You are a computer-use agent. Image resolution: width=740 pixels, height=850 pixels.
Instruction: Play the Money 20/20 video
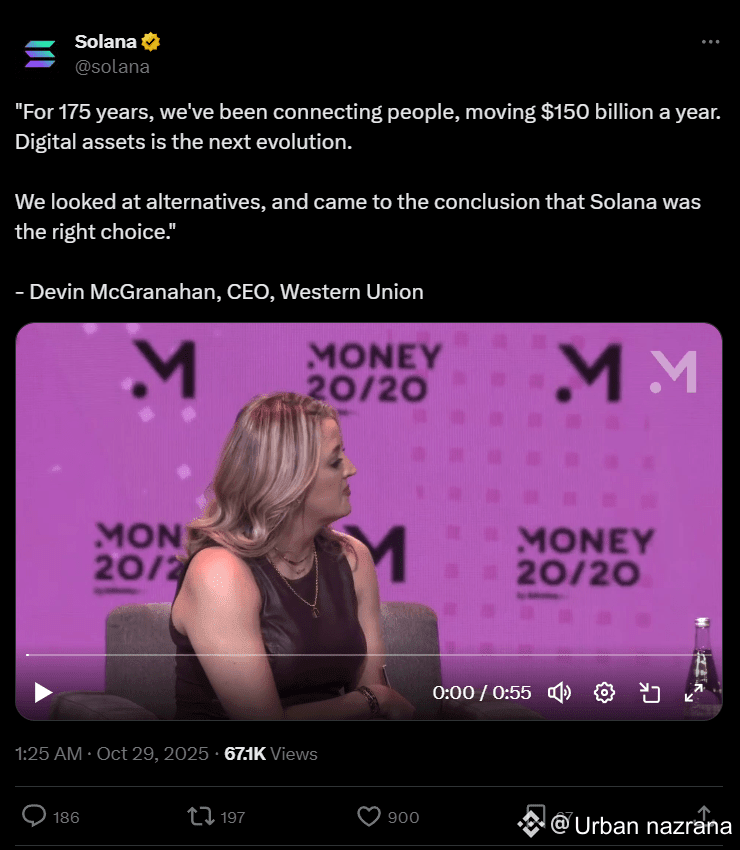(43, 692)
